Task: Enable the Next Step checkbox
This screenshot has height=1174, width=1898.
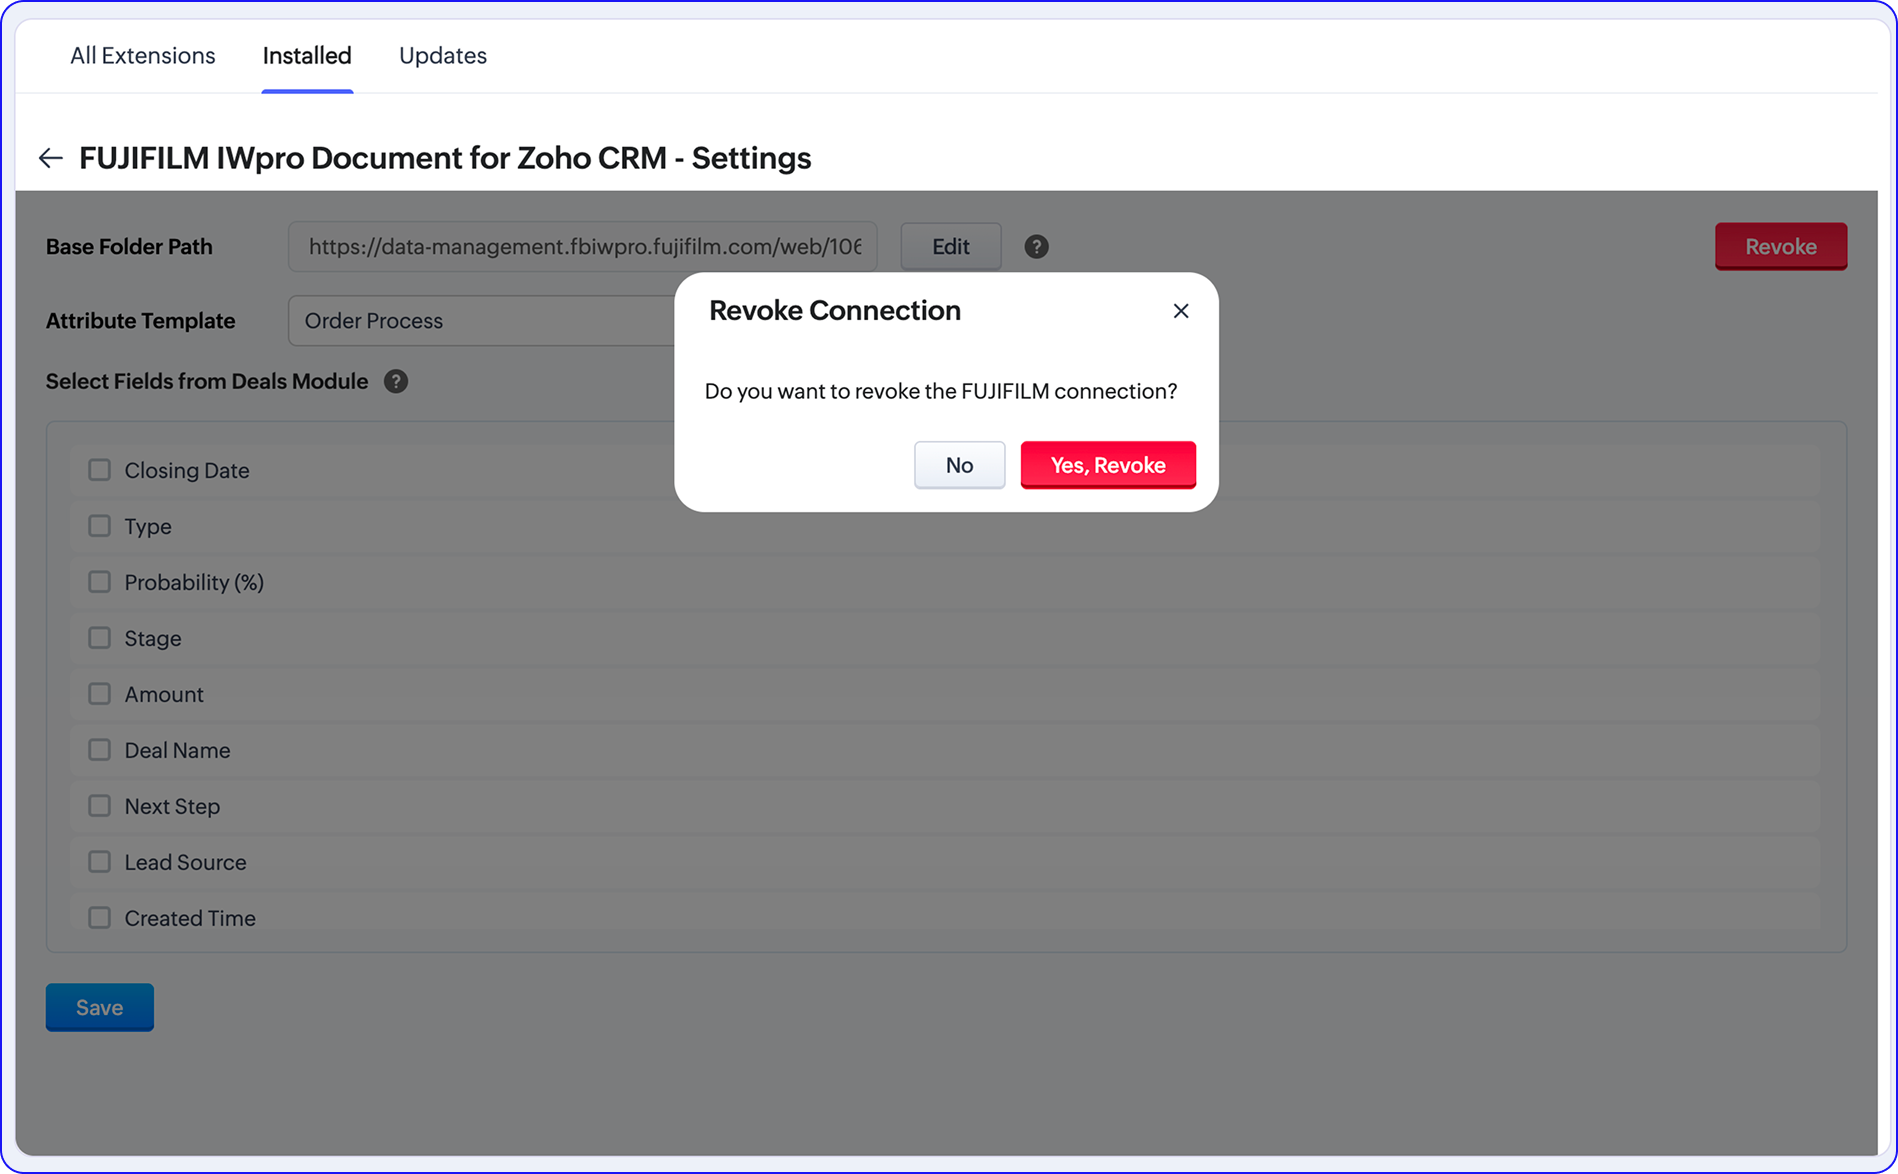Action: point(99,806)
